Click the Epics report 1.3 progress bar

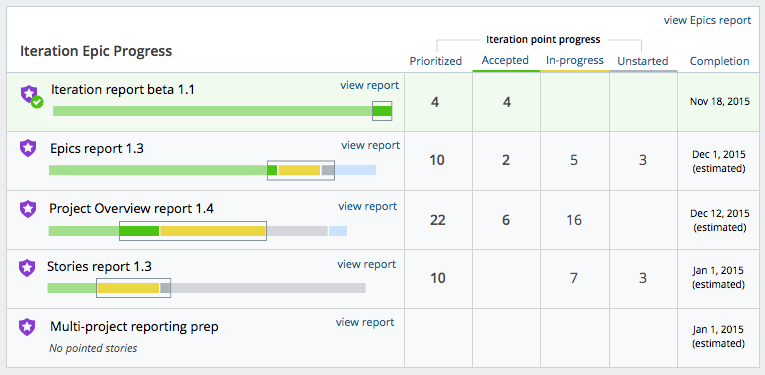212,170
